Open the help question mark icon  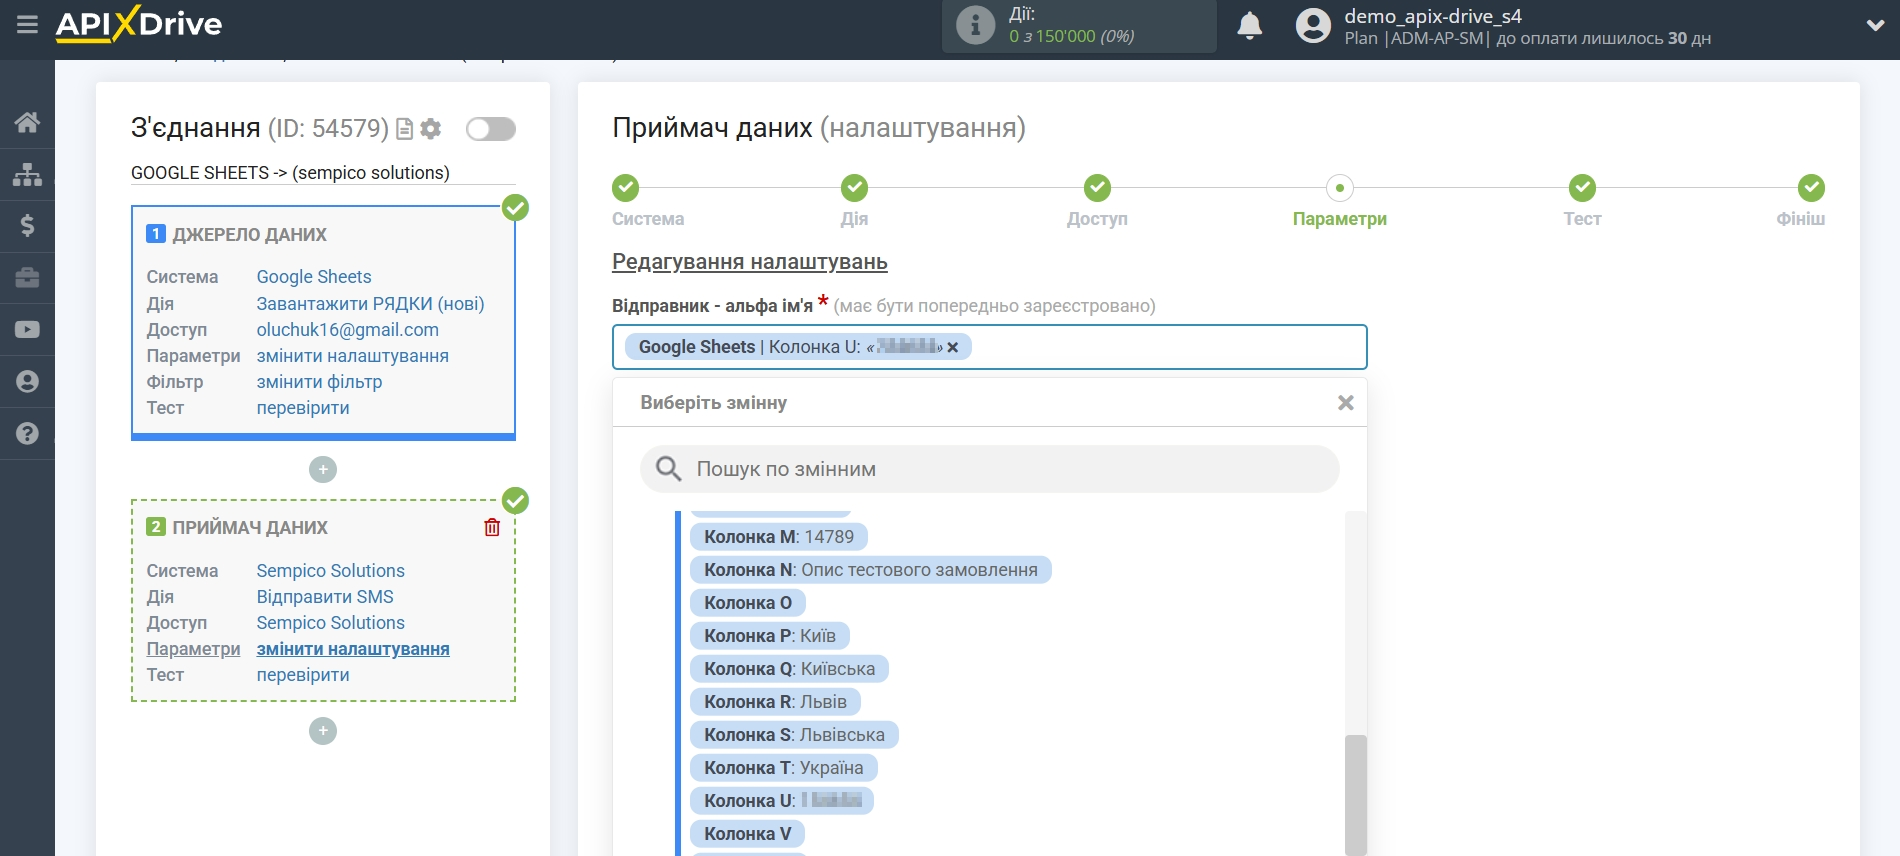click(27, 434)
